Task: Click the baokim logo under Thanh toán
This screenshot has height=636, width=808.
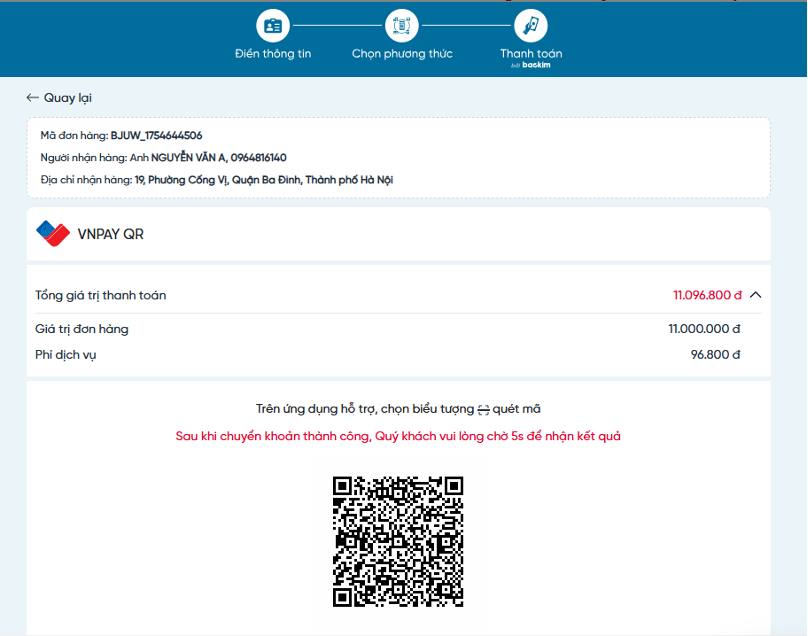Action: pos(531,65)
